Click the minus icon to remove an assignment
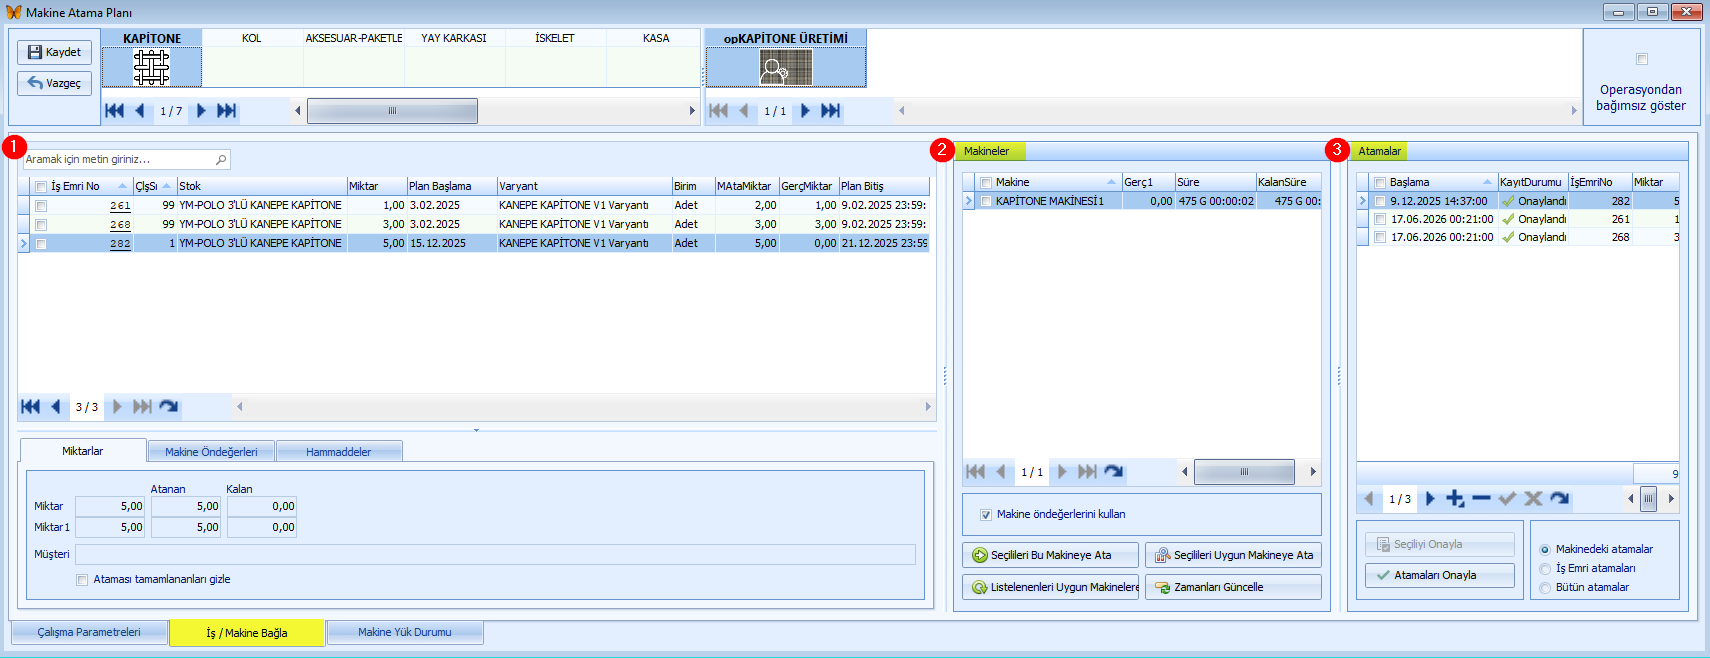Viewport: 1710px width, 658px height. pyautogui.click(x=1481, y=499)
